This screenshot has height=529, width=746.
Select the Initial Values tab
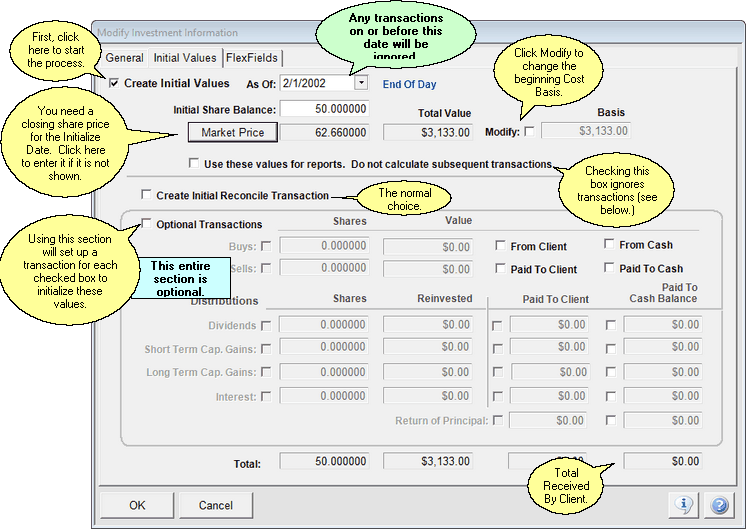(185, 58)
